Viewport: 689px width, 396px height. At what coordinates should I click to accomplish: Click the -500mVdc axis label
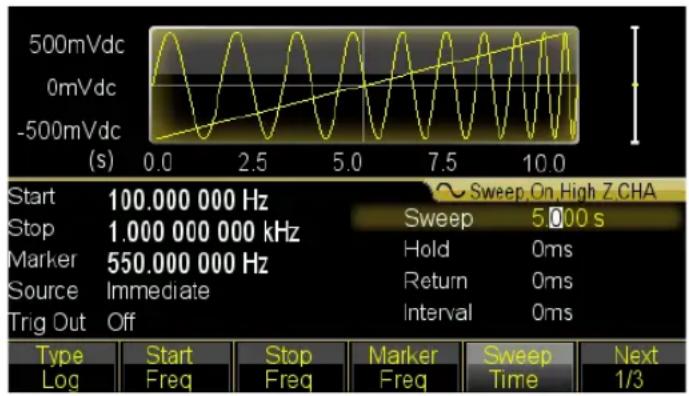(x=69, y=131)
